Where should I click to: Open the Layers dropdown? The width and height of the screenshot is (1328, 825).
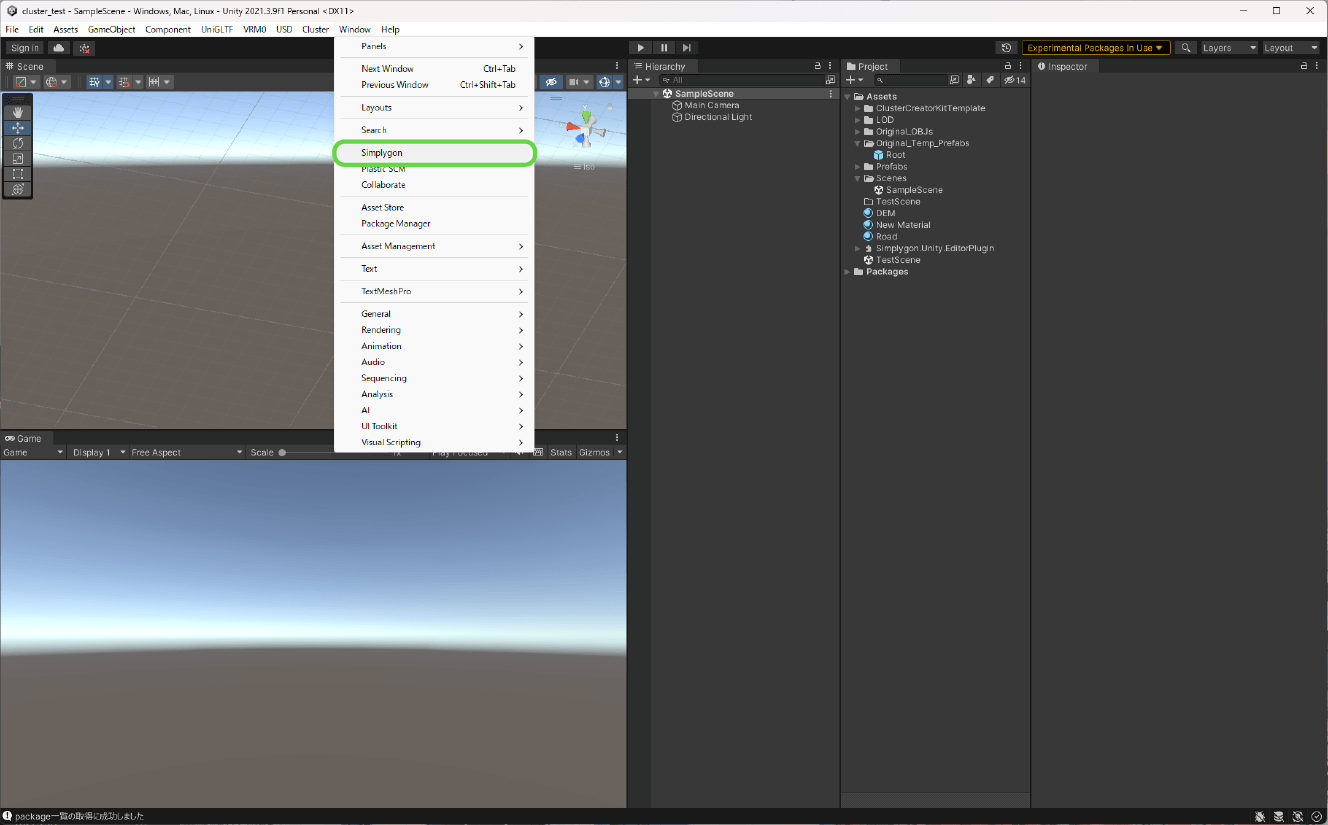pyautogui.click(x=1229, y=48)
